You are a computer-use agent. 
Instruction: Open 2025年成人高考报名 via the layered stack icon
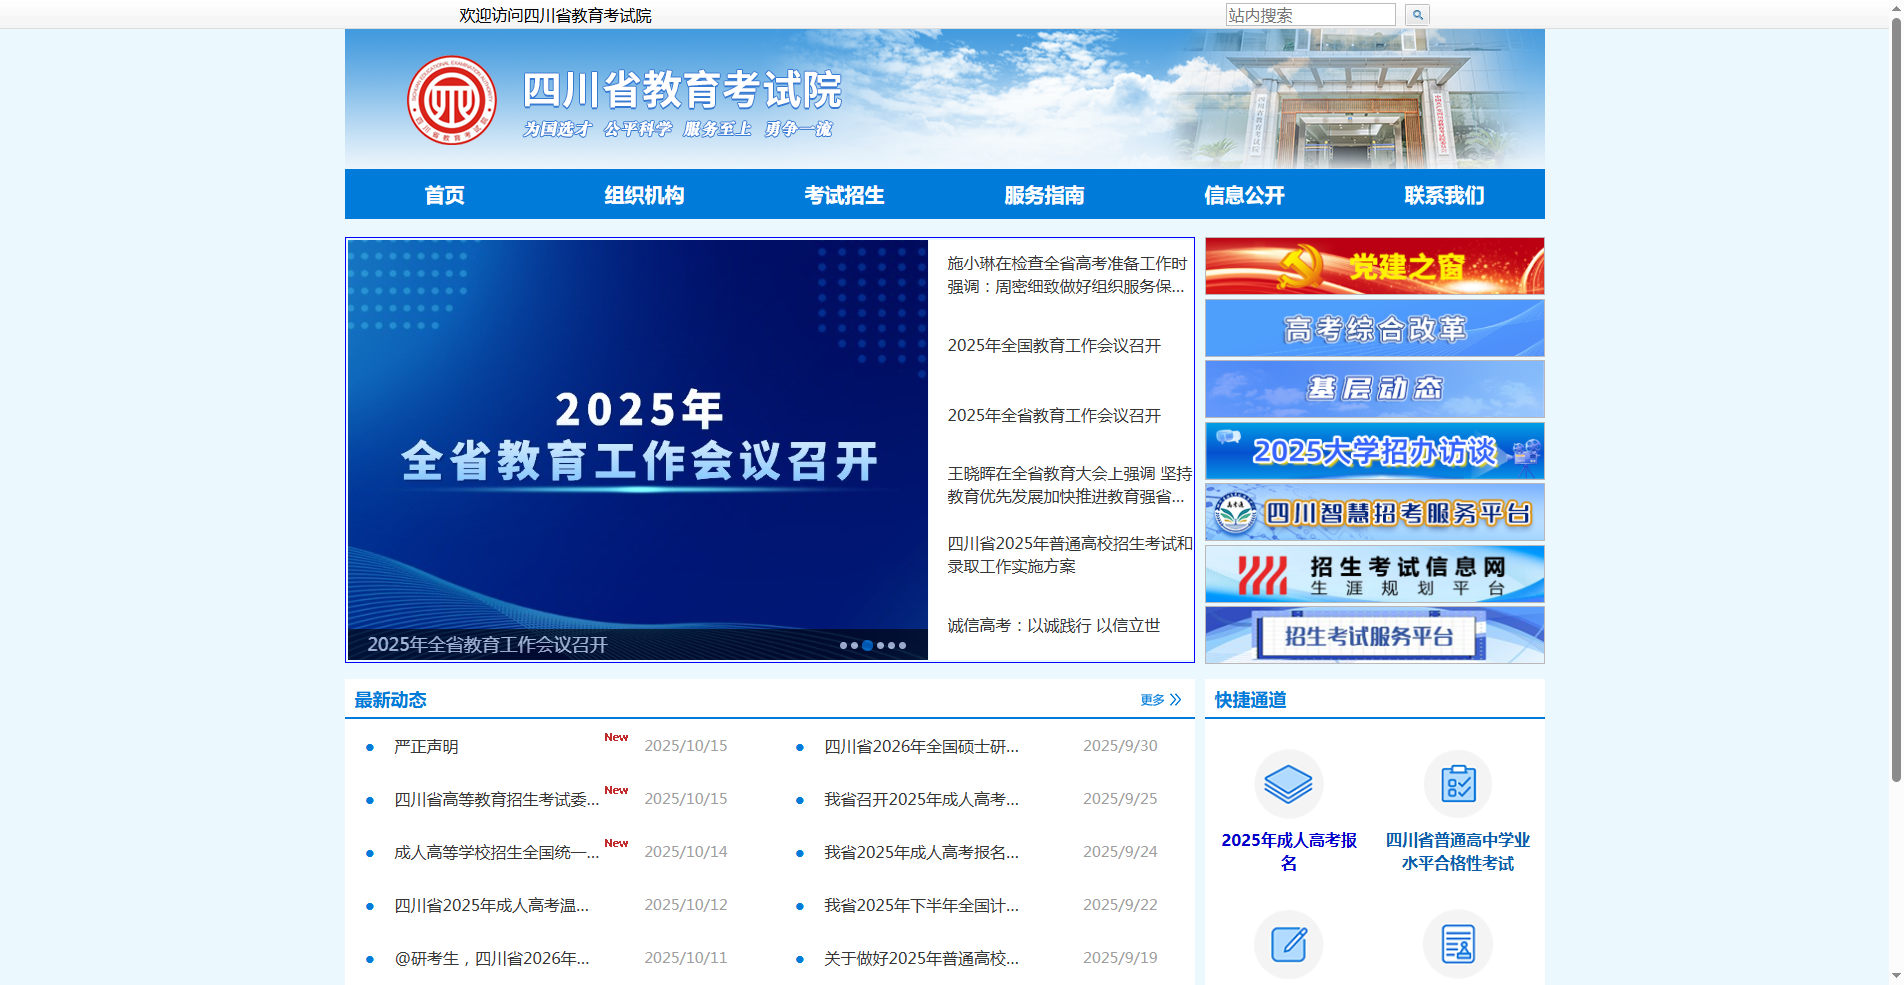pos(1288,784)
